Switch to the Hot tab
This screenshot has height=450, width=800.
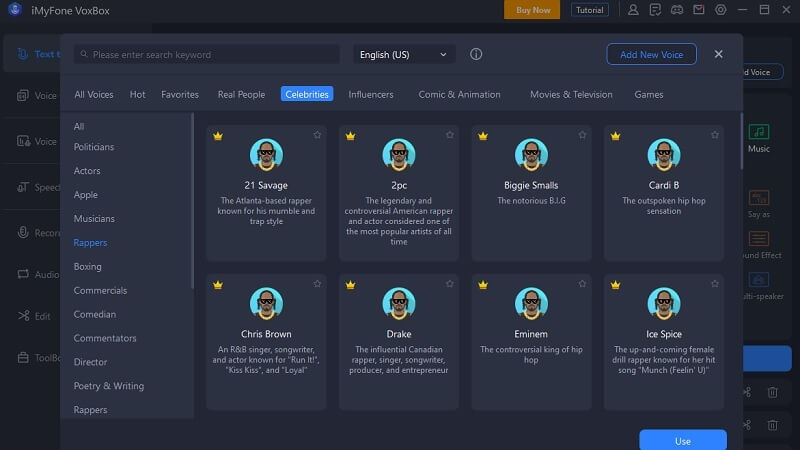[x=137, y=94]
